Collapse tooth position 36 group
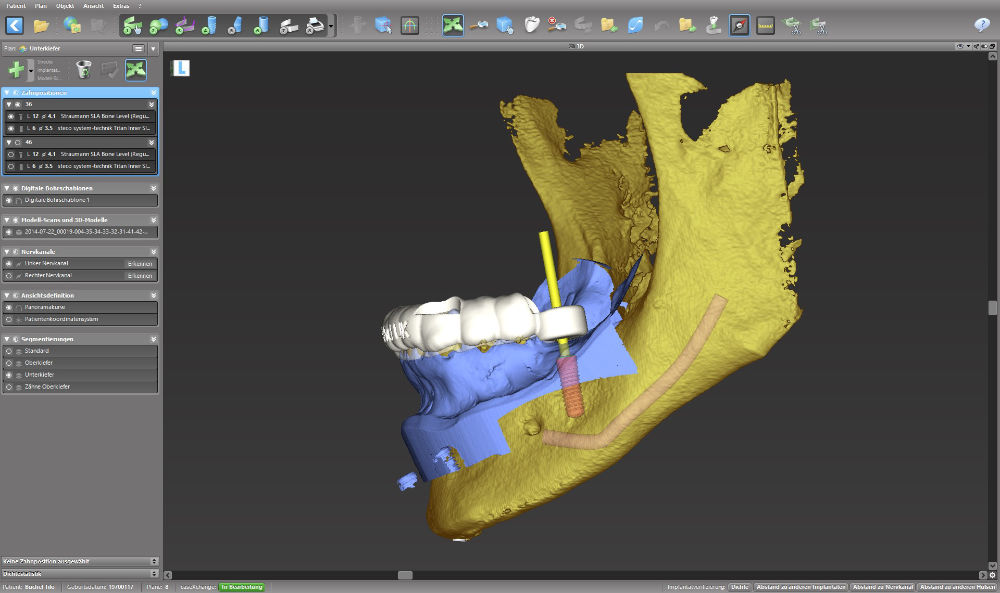Image resolution: width=1000 pixels, height=593 pixels. (9, 104)
